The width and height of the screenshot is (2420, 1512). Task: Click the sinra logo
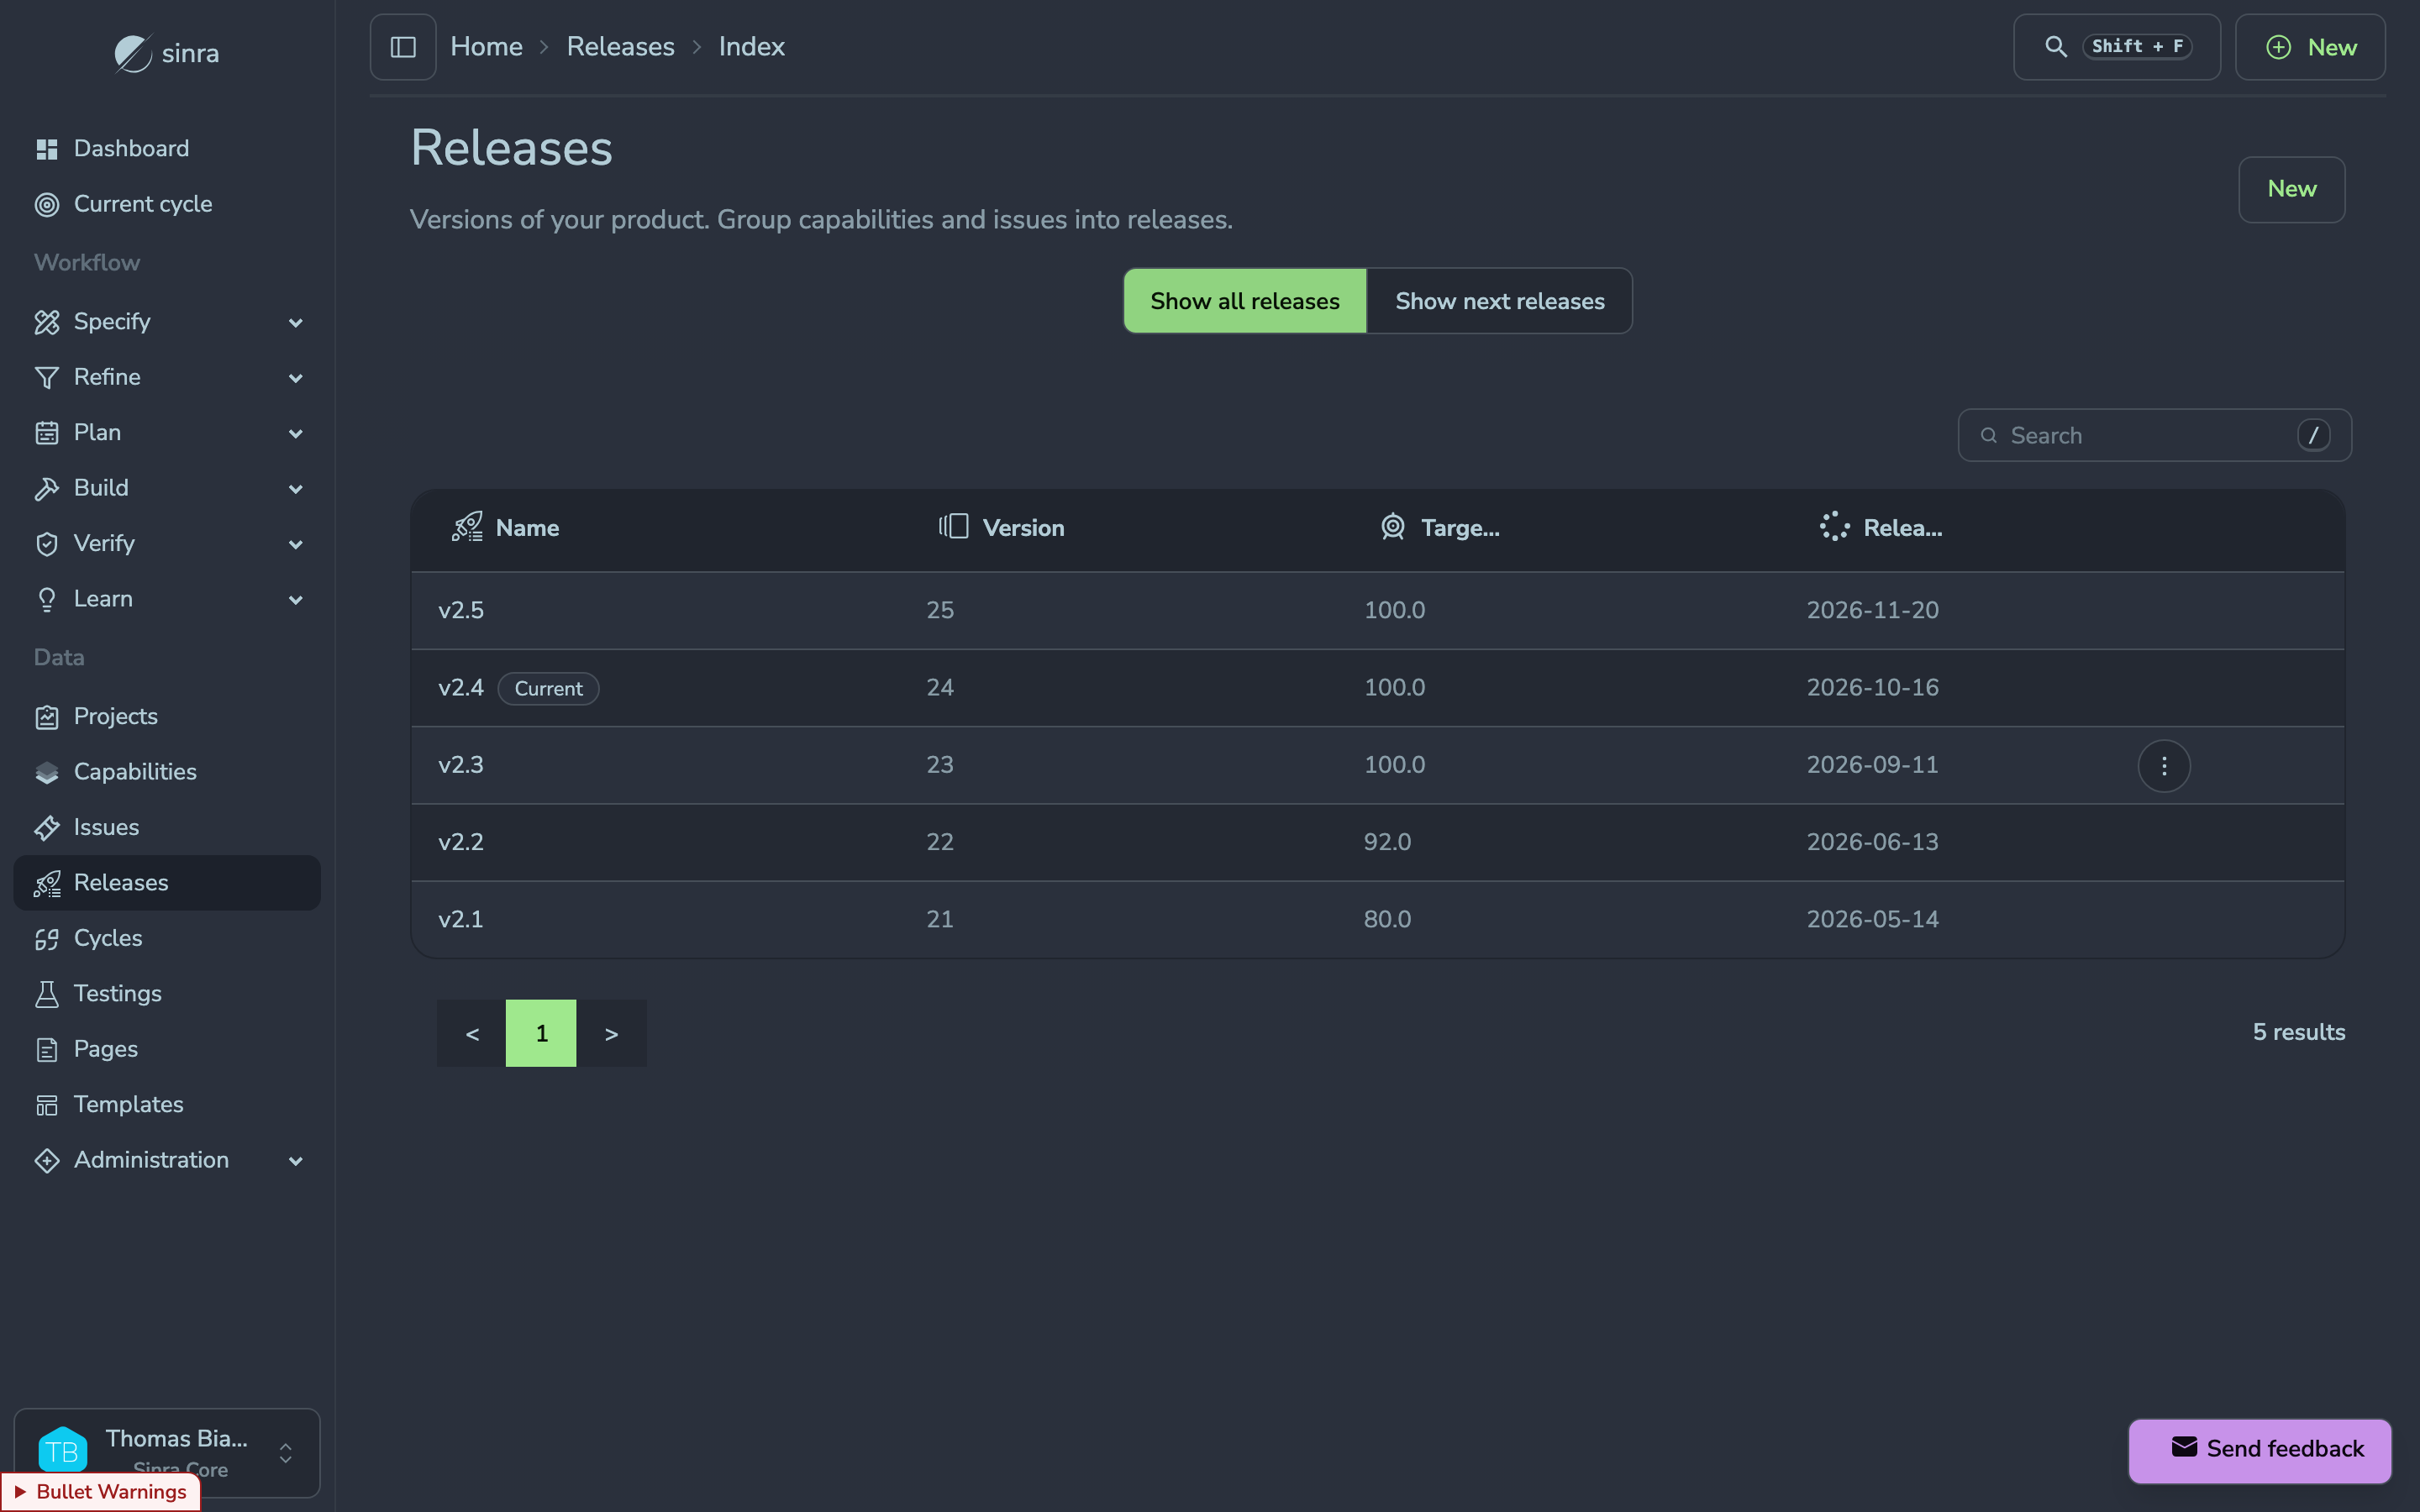tap(167, 53)
